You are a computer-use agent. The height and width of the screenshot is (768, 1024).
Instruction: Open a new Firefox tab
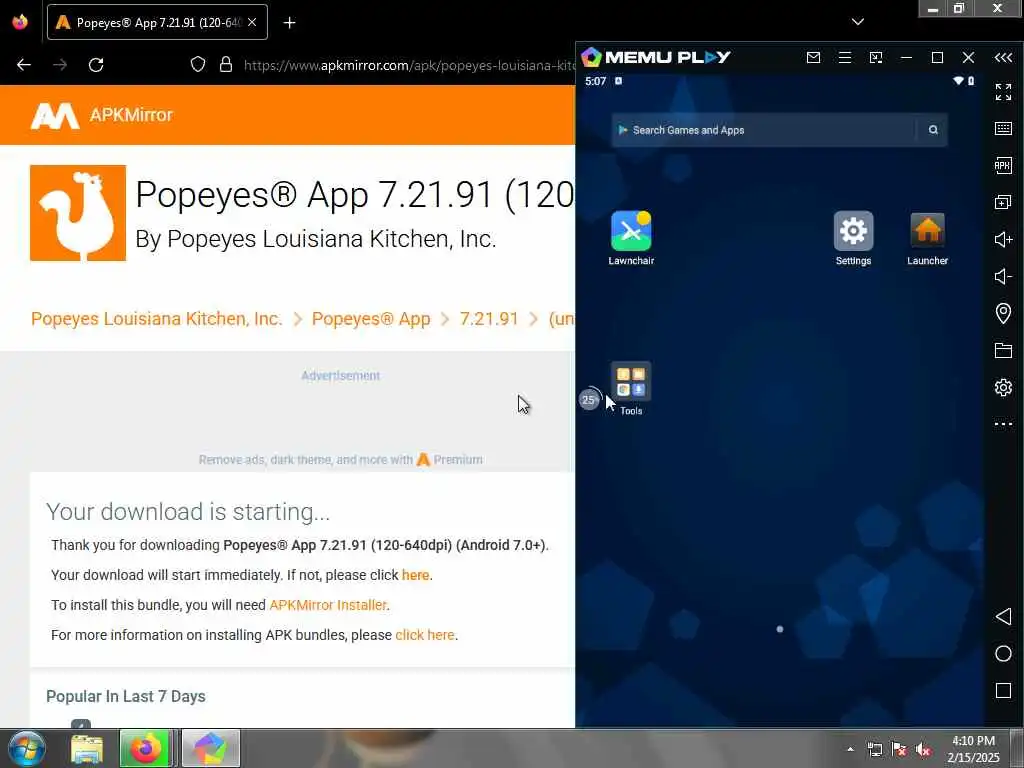click(289, 23)
